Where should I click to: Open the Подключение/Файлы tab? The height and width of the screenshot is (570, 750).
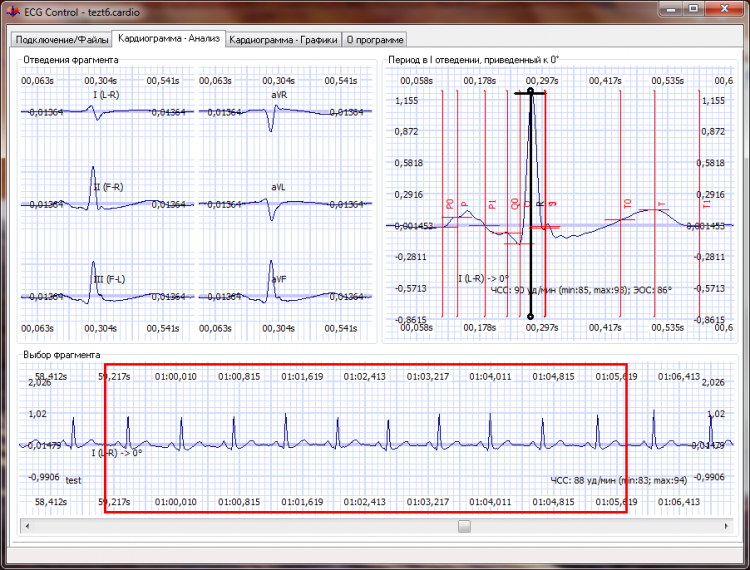pos(62,40)
